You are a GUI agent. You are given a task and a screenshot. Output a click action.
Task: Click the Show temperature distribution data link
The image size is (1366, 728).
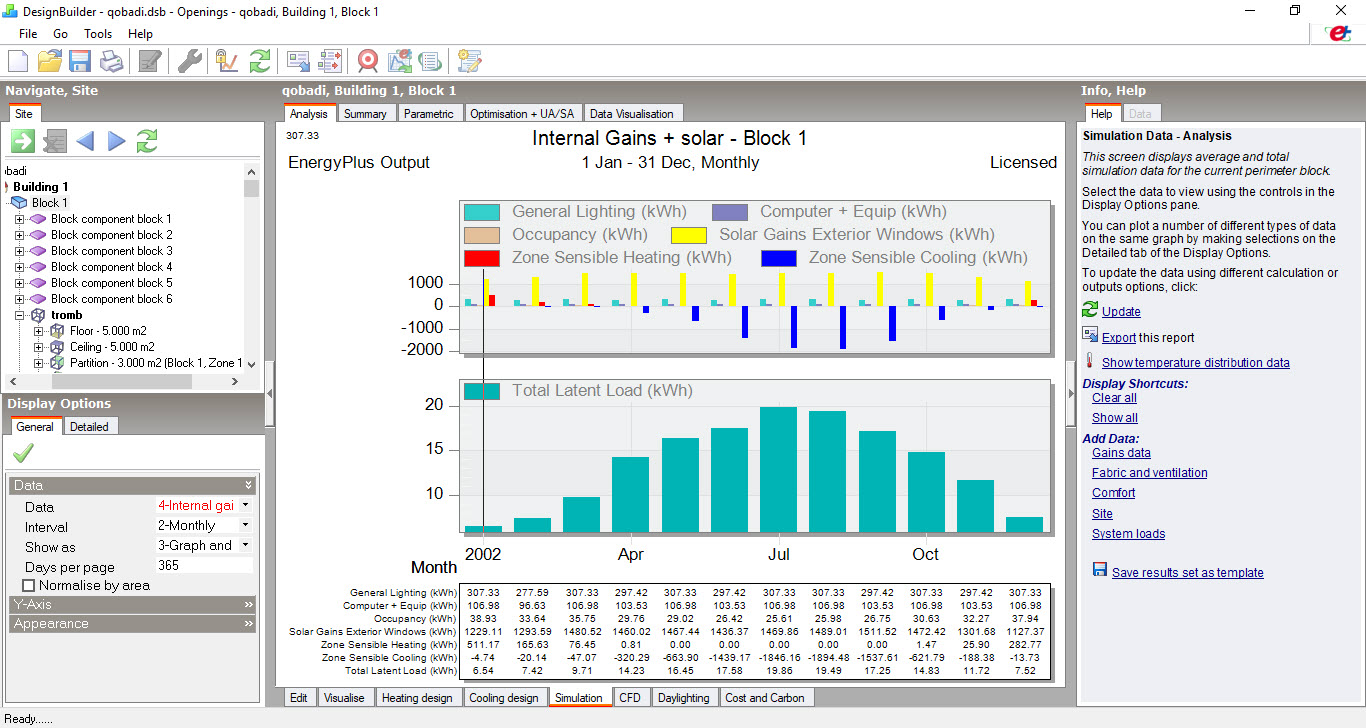pos(1195,363)
